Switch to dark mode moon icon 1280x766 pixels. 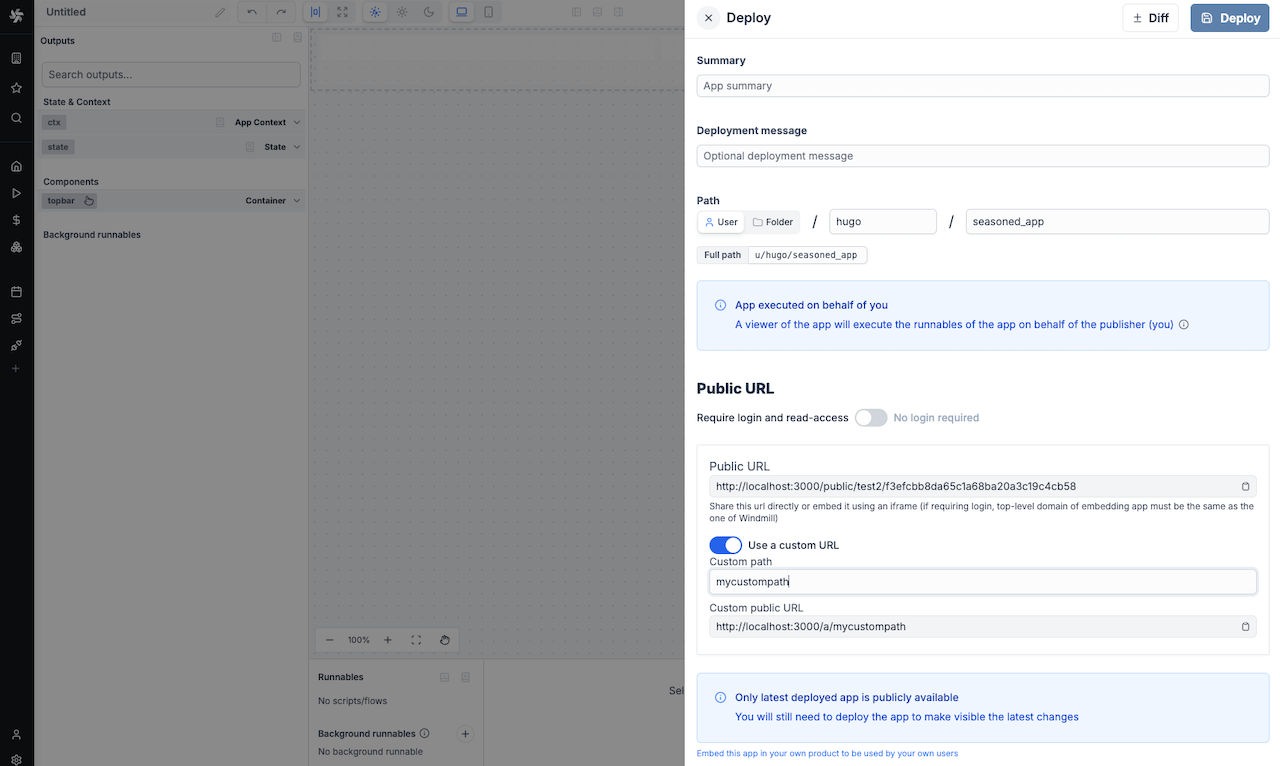pos(429,12)
